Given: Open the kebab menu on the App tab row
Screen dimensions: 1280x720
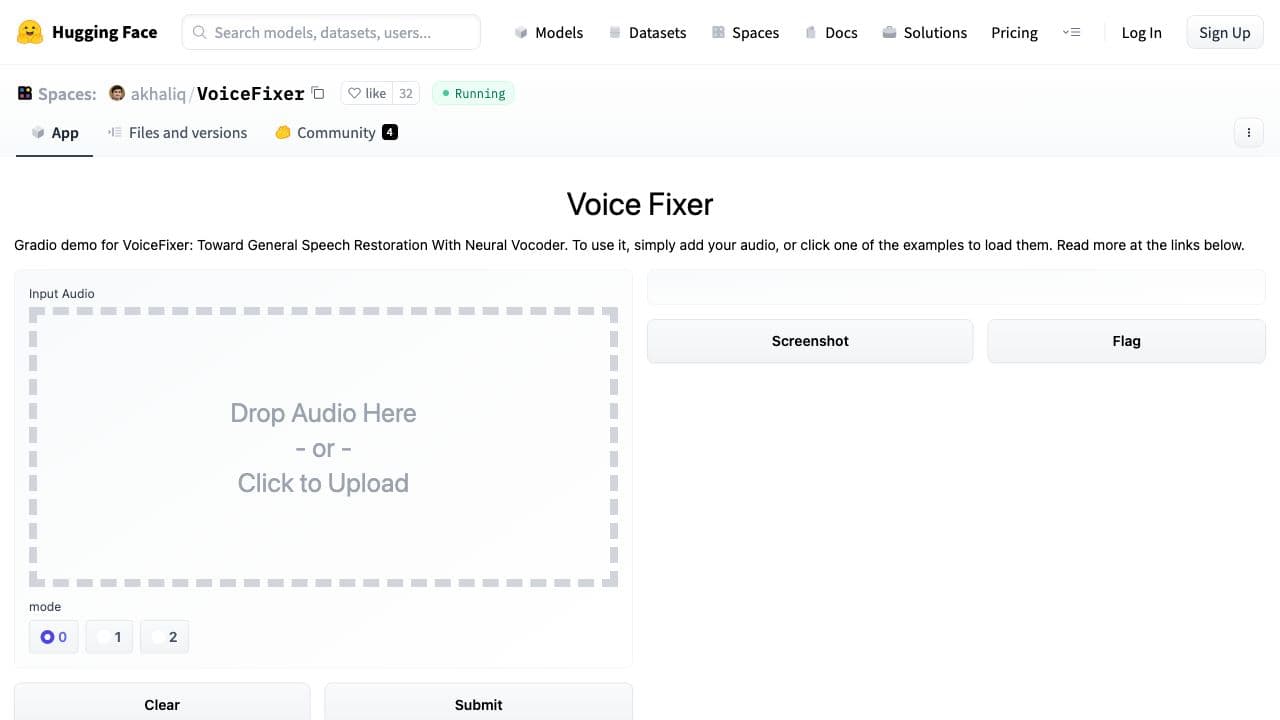Looking at the screenshot, I should click(1248, 132).
